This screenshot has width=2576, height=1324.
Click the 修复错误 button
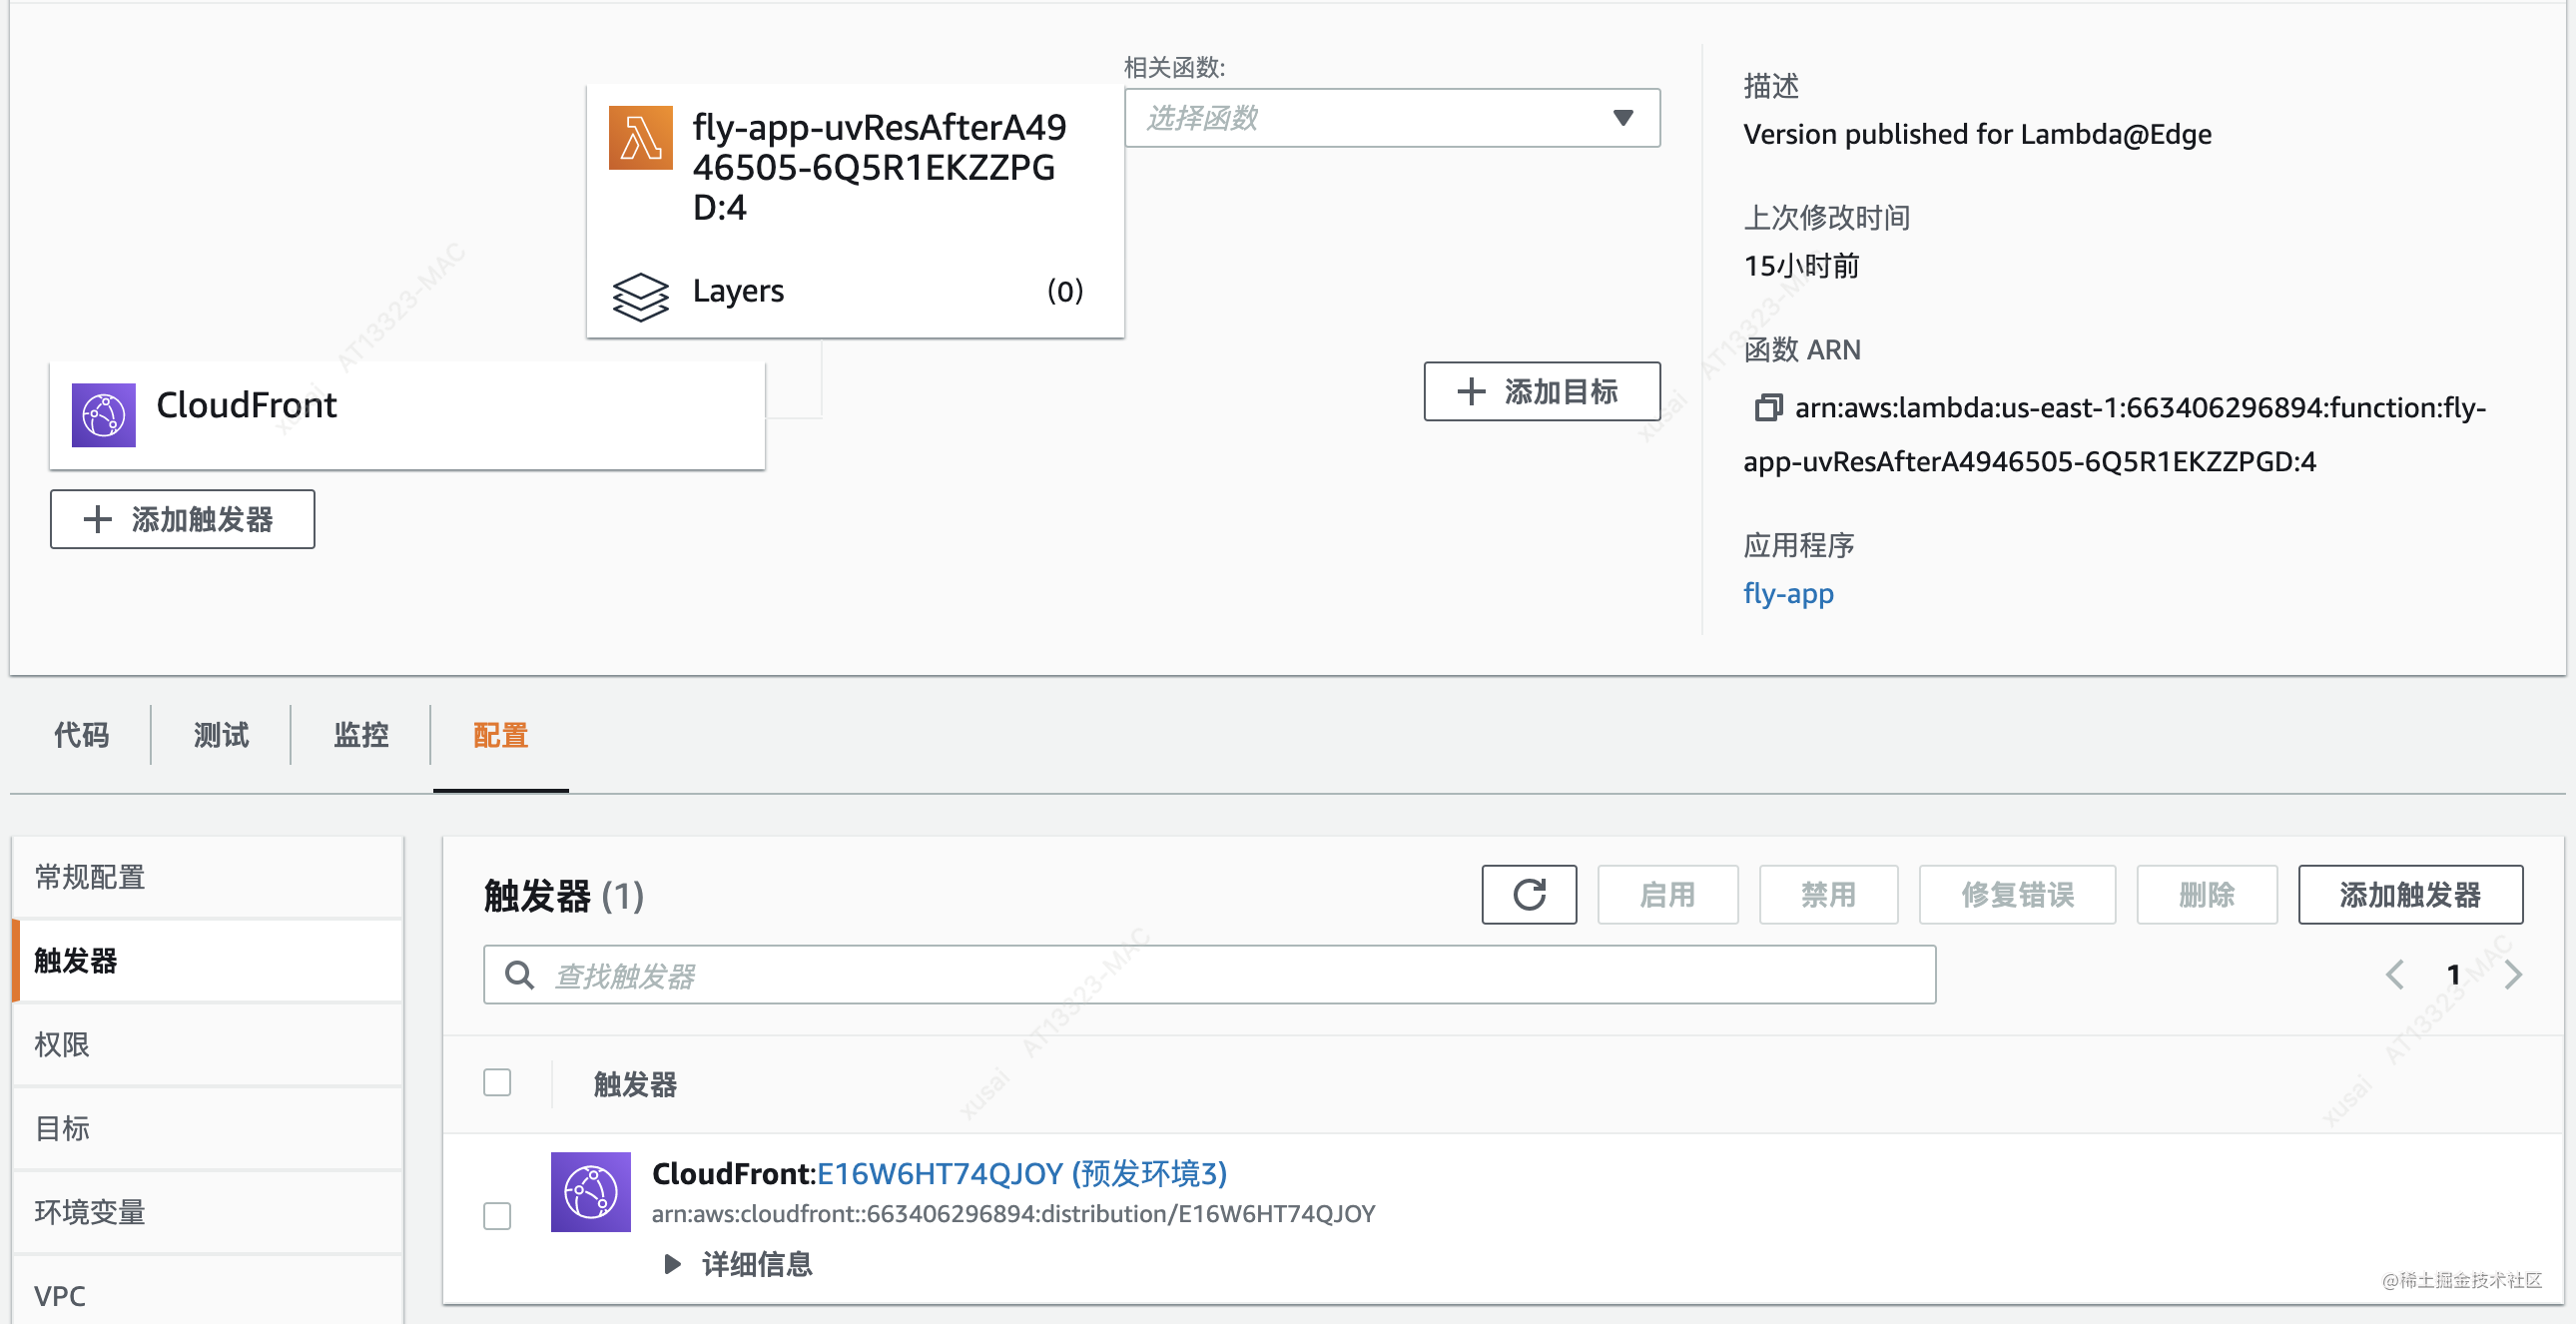click(x=2017, y=894)
